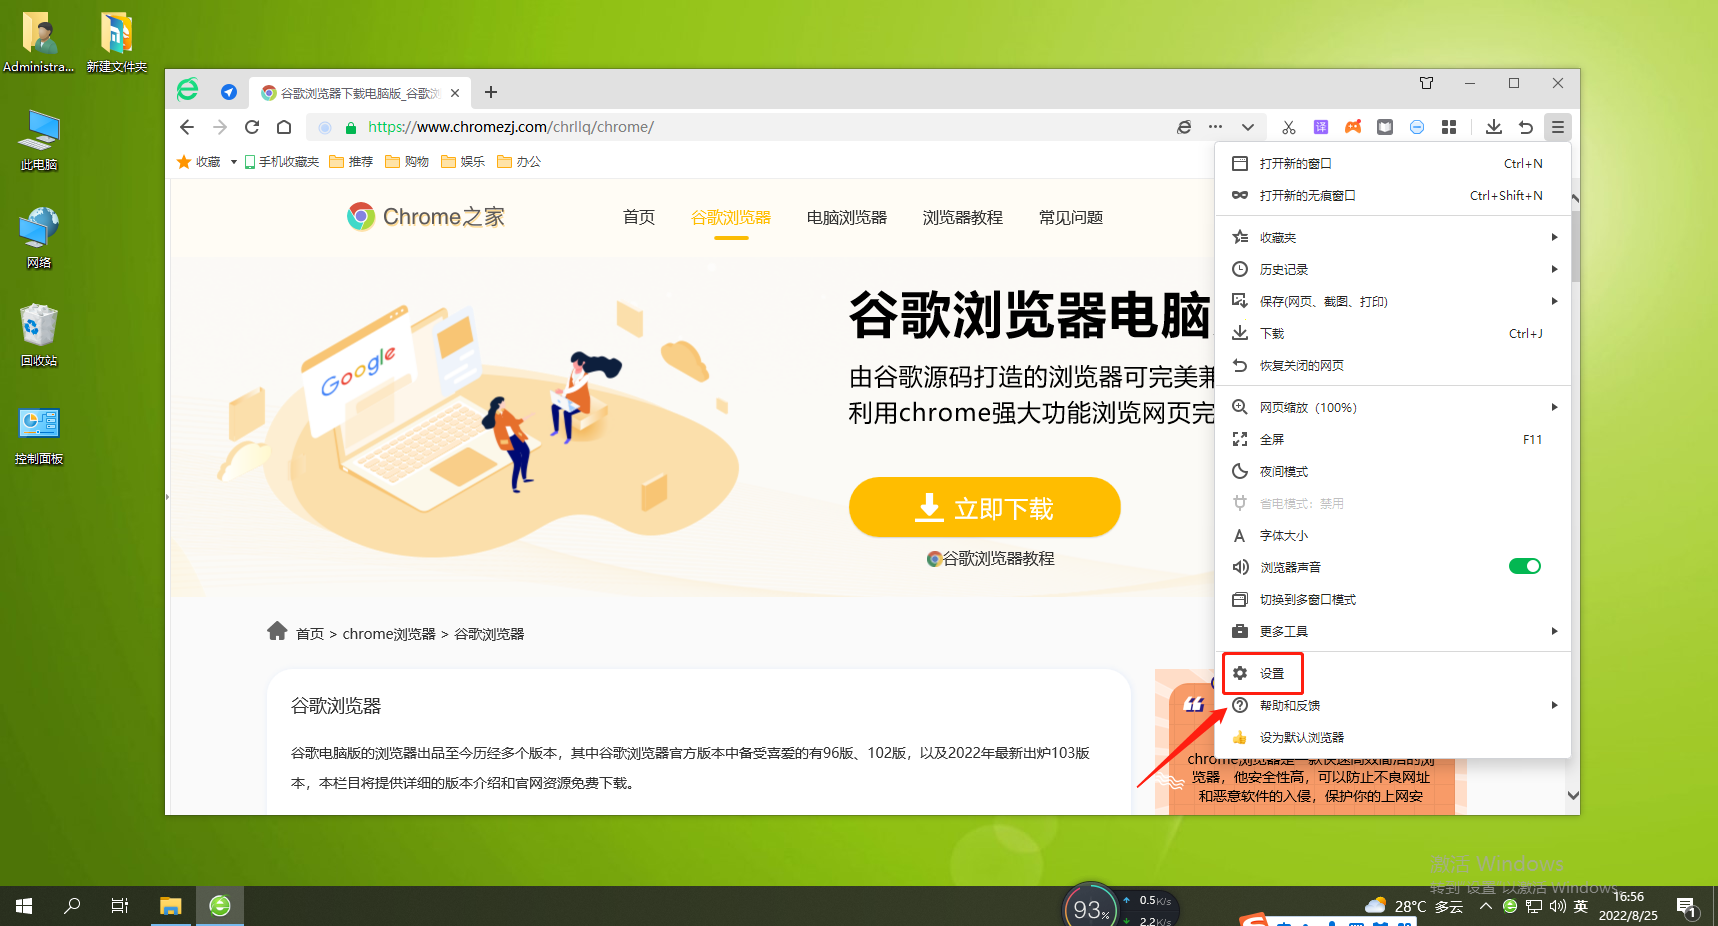Open 浏览器教程 navigation link
Viewport: 1718px width, 926px height.
[963, 218]
